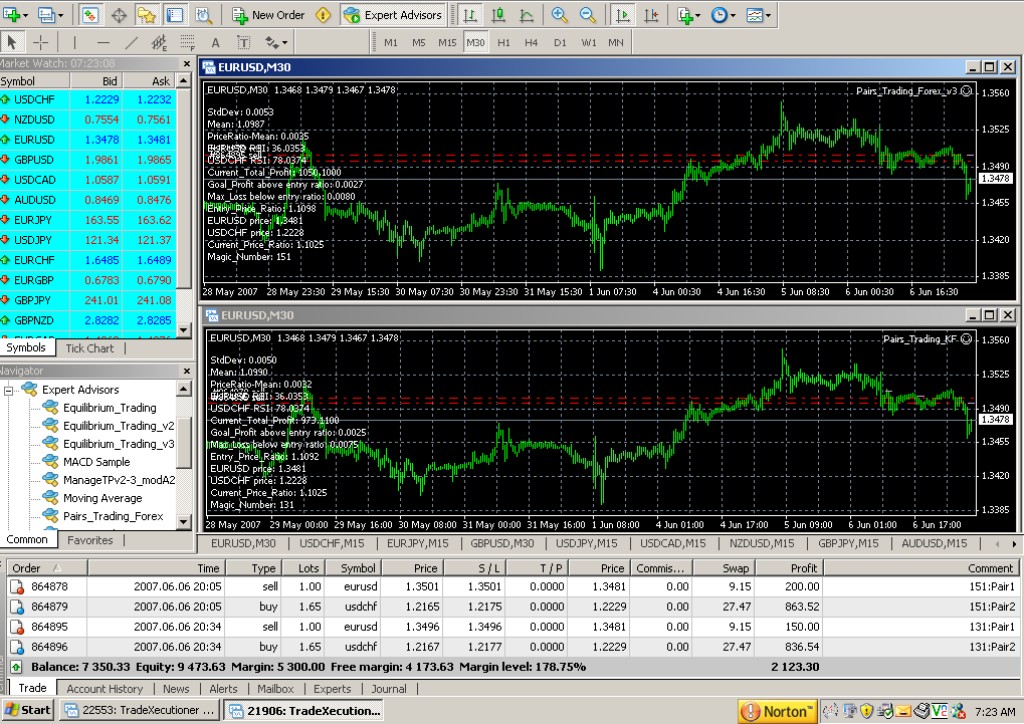Viewport: 1024px width, 724px height.
Task: Open the arrows objects dropdown
Action: 276,42
